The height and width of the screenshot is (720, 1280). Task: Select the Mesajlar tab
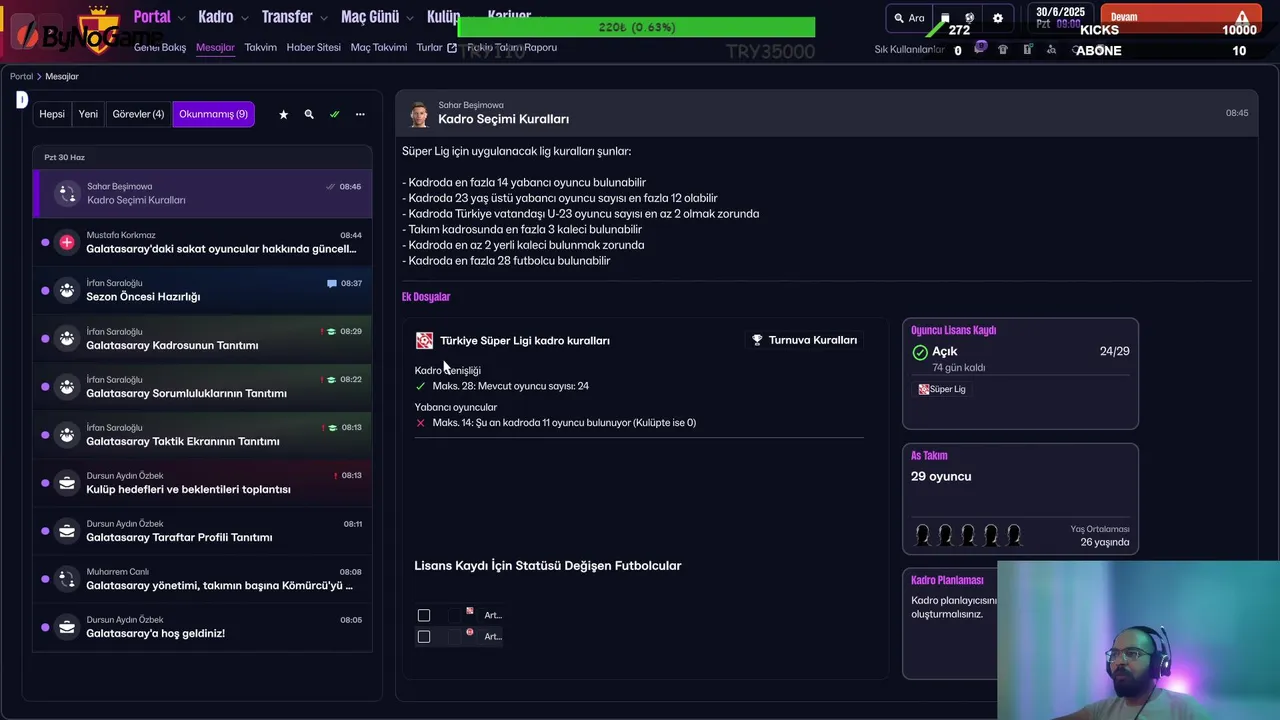216,47
